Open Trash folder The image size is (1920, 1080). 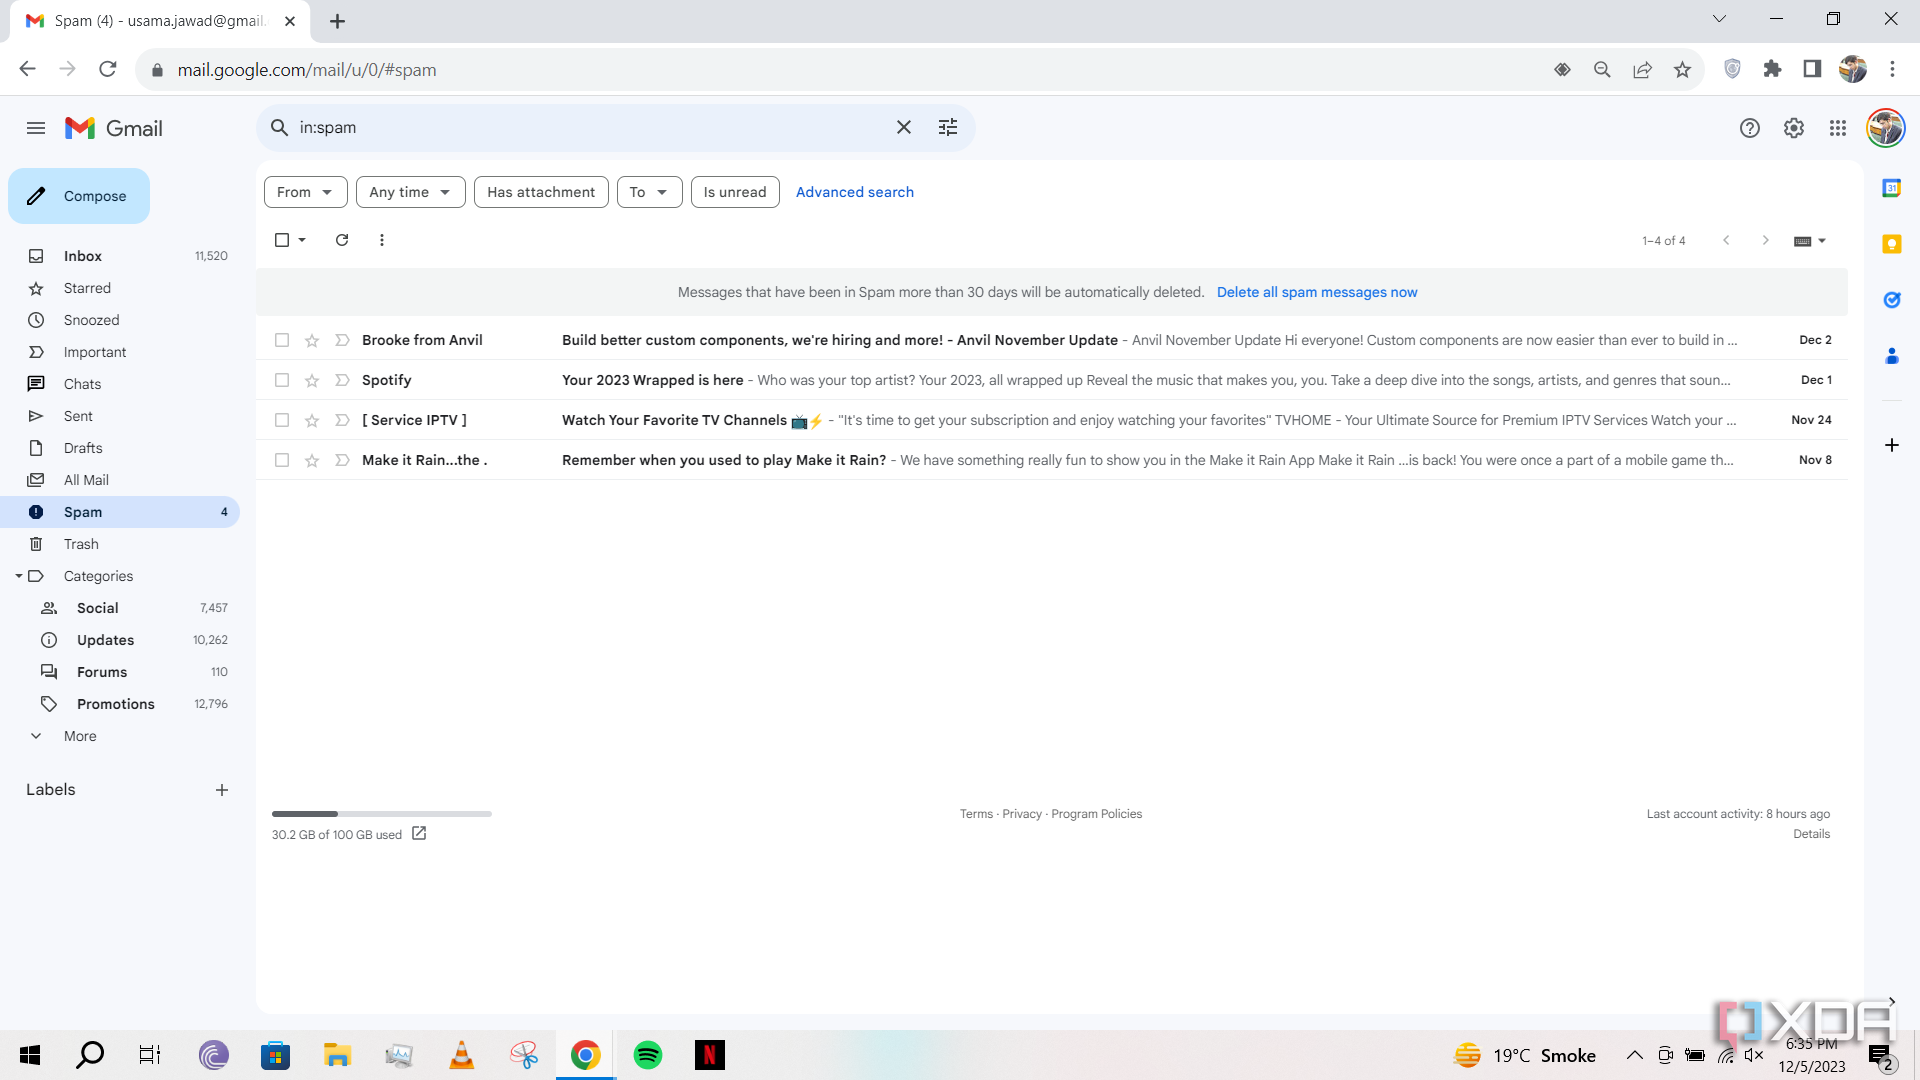point(120,544)
